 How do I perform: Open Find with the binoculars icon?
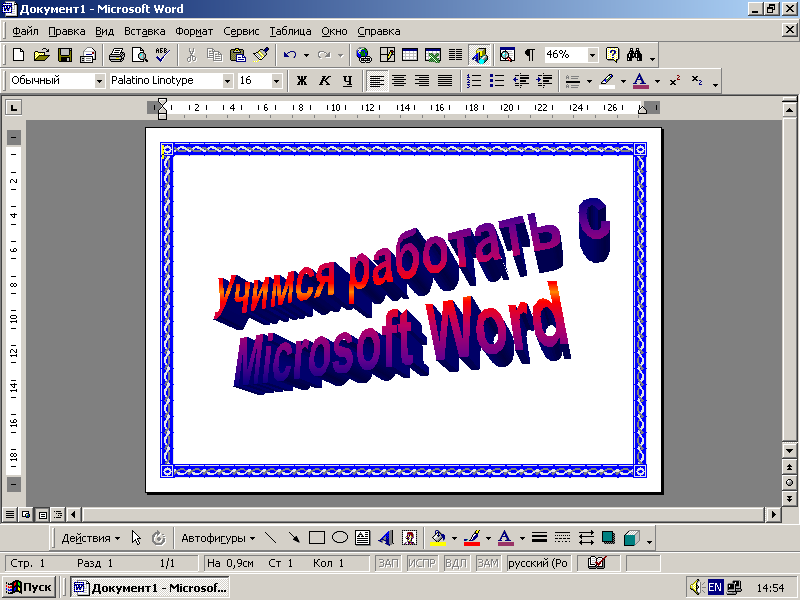coord(635,55)
